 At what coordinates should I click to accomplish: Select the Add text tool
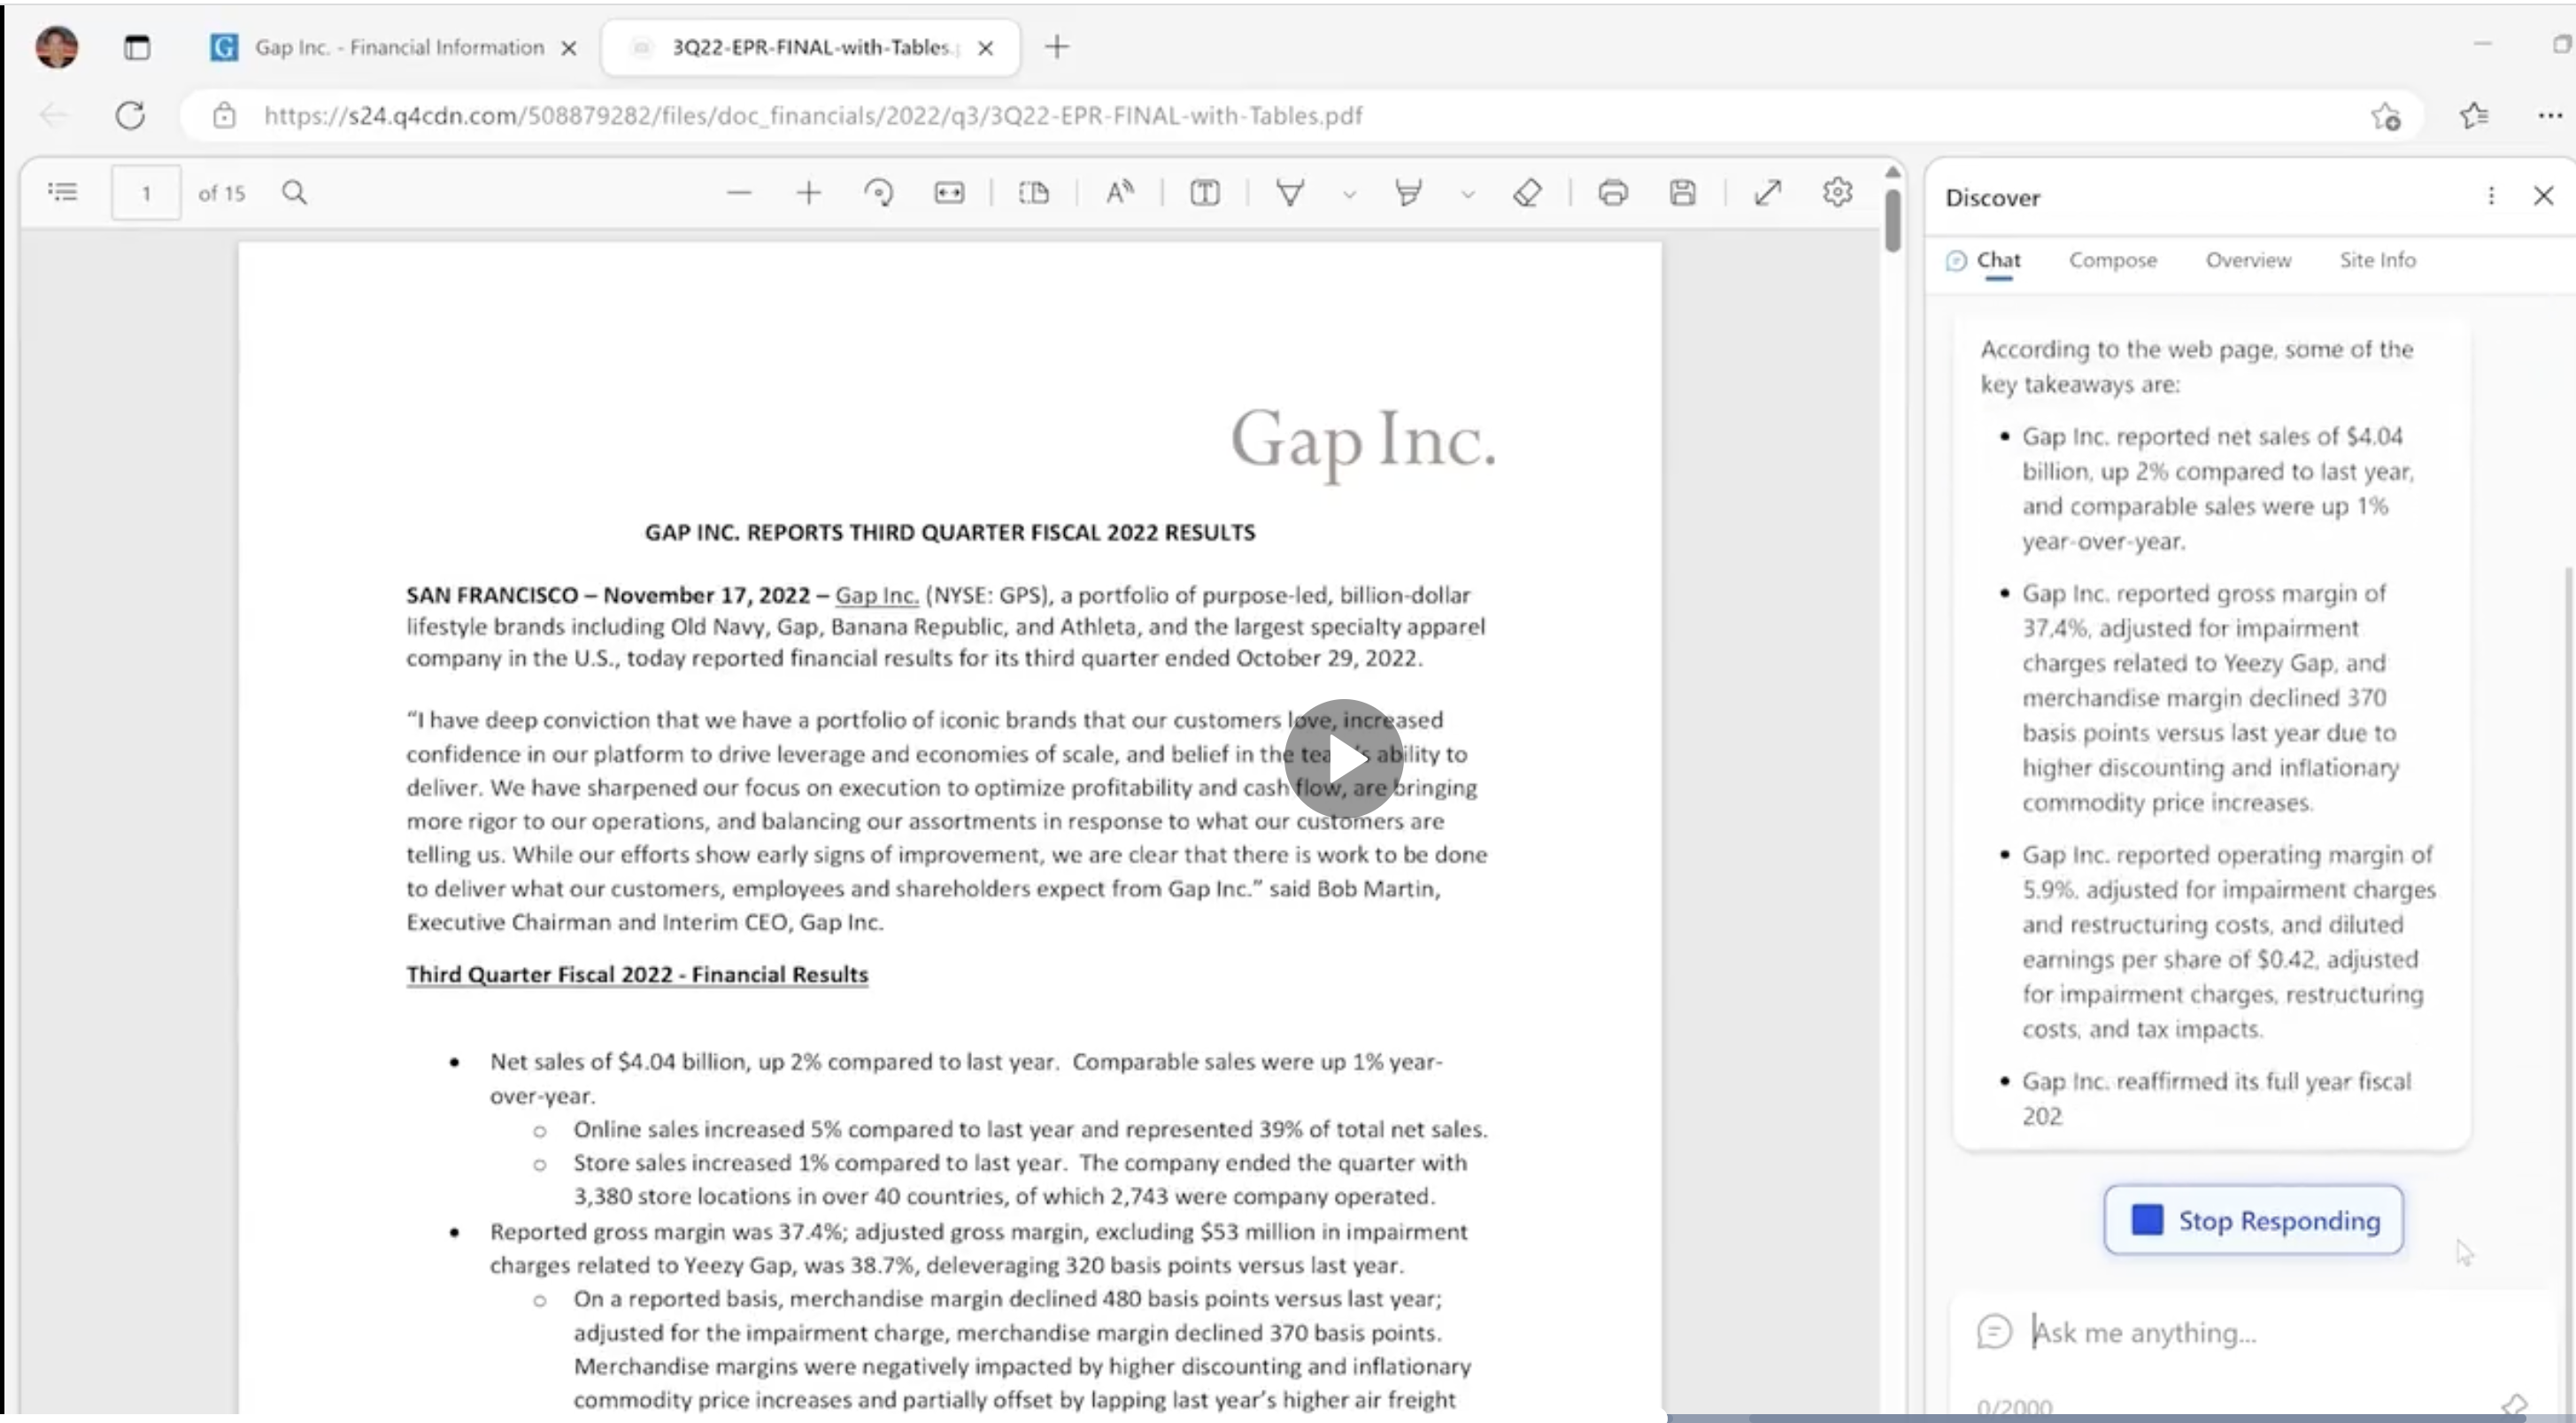(1205, 192)
